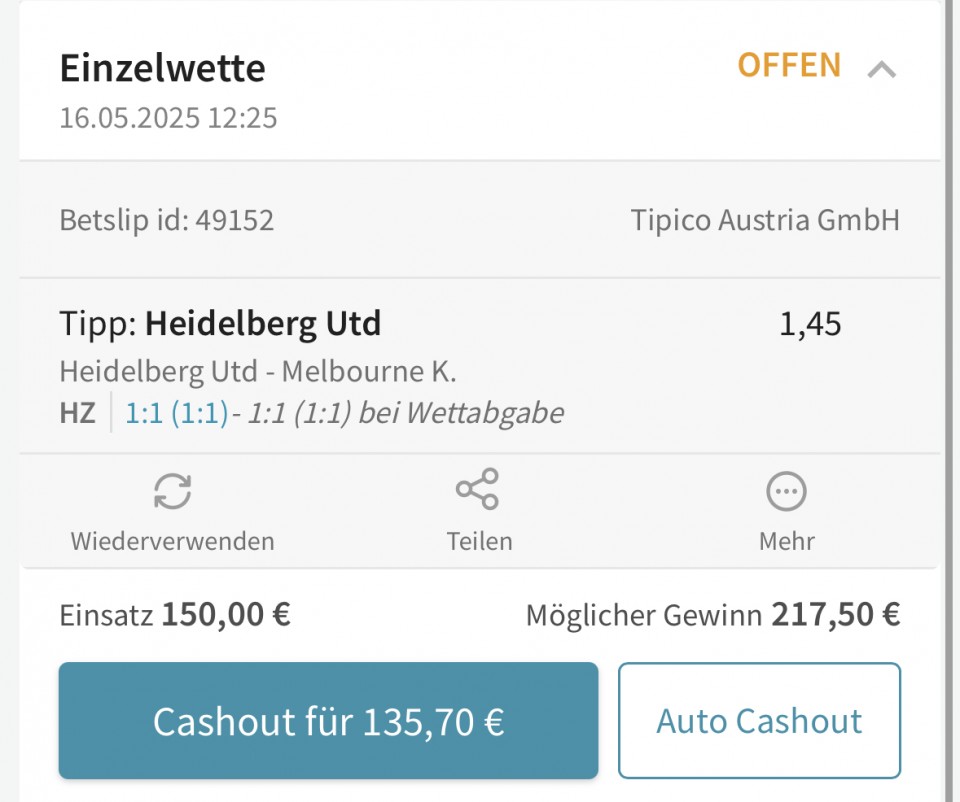Cash out for 135,70 €
This screenshot has height=802, width=960.
click(x=328, y=721)
